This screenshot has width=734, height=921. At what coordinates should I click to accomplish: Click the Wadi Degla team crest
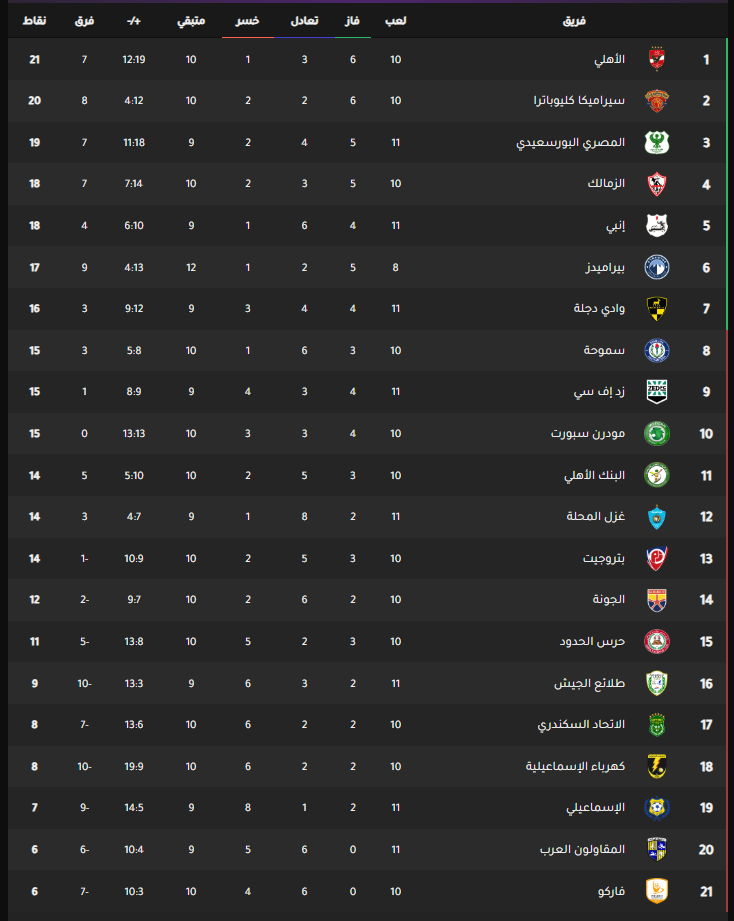(656, 309)
